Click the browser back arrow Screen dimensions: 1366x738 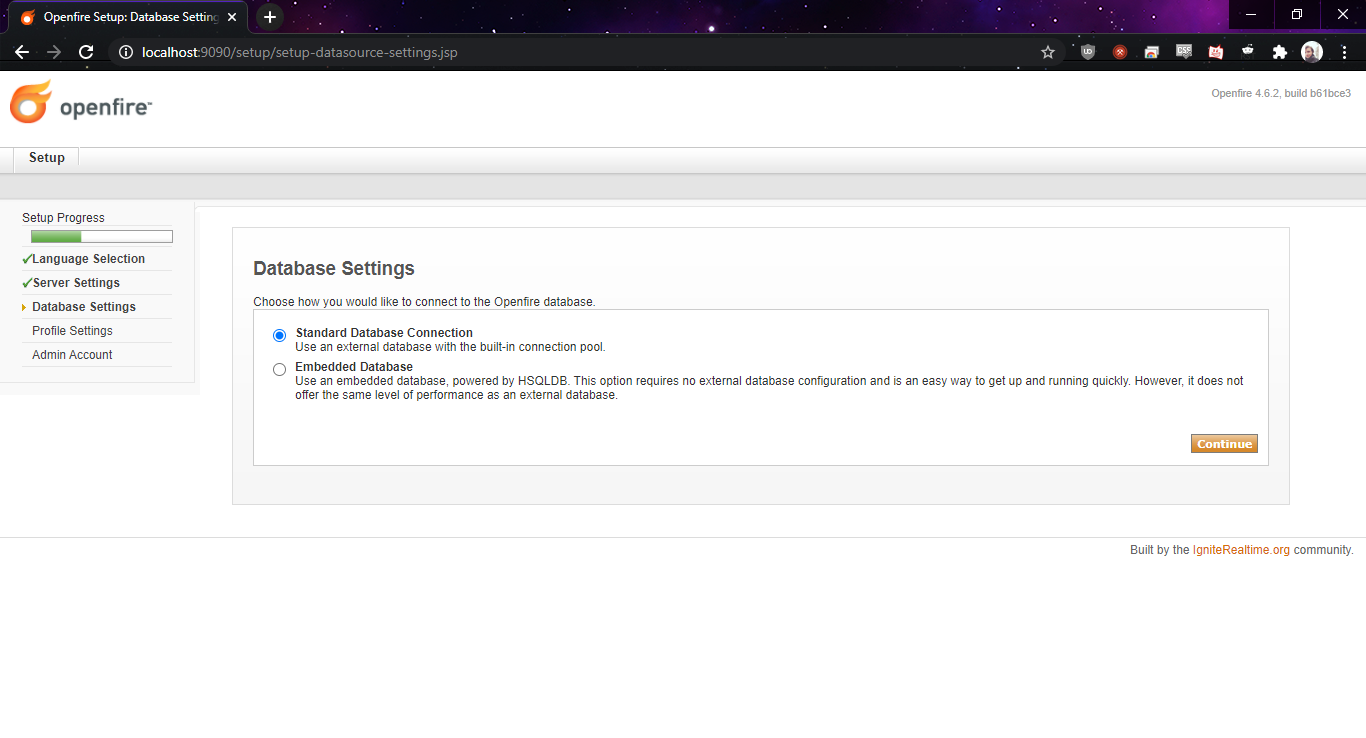click(22, 52)
